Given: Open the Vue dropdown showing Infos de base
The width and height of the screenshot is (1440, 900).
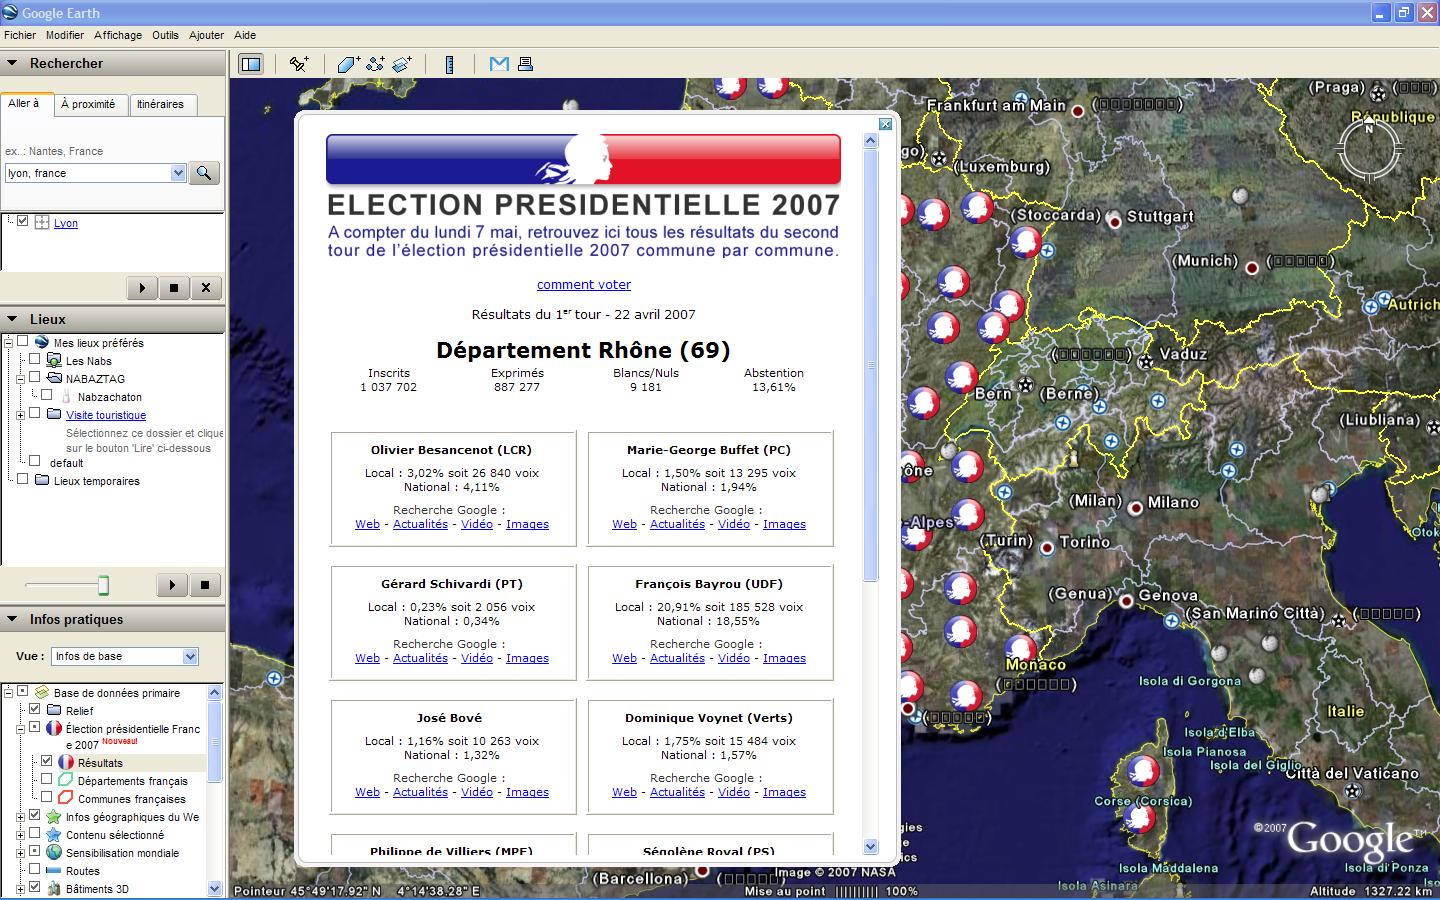Looking at the screenshot, I should pyautogui.click(x=124, y=656).
